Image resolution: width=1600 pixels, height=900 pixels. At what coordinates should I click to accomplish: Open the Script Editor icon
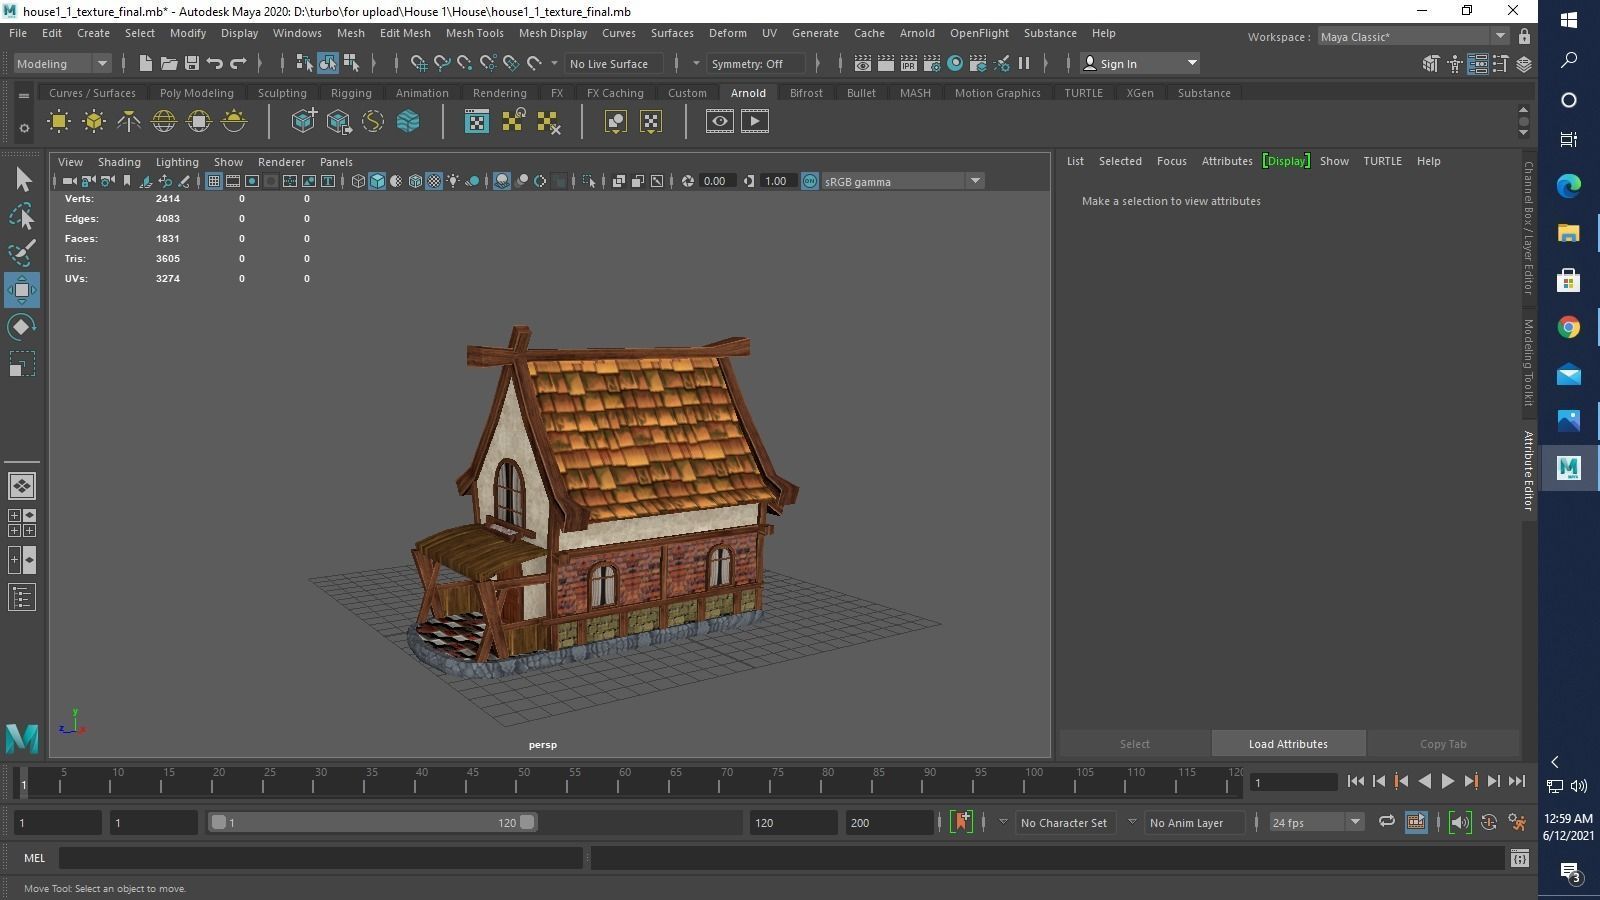coord(1520,858)
